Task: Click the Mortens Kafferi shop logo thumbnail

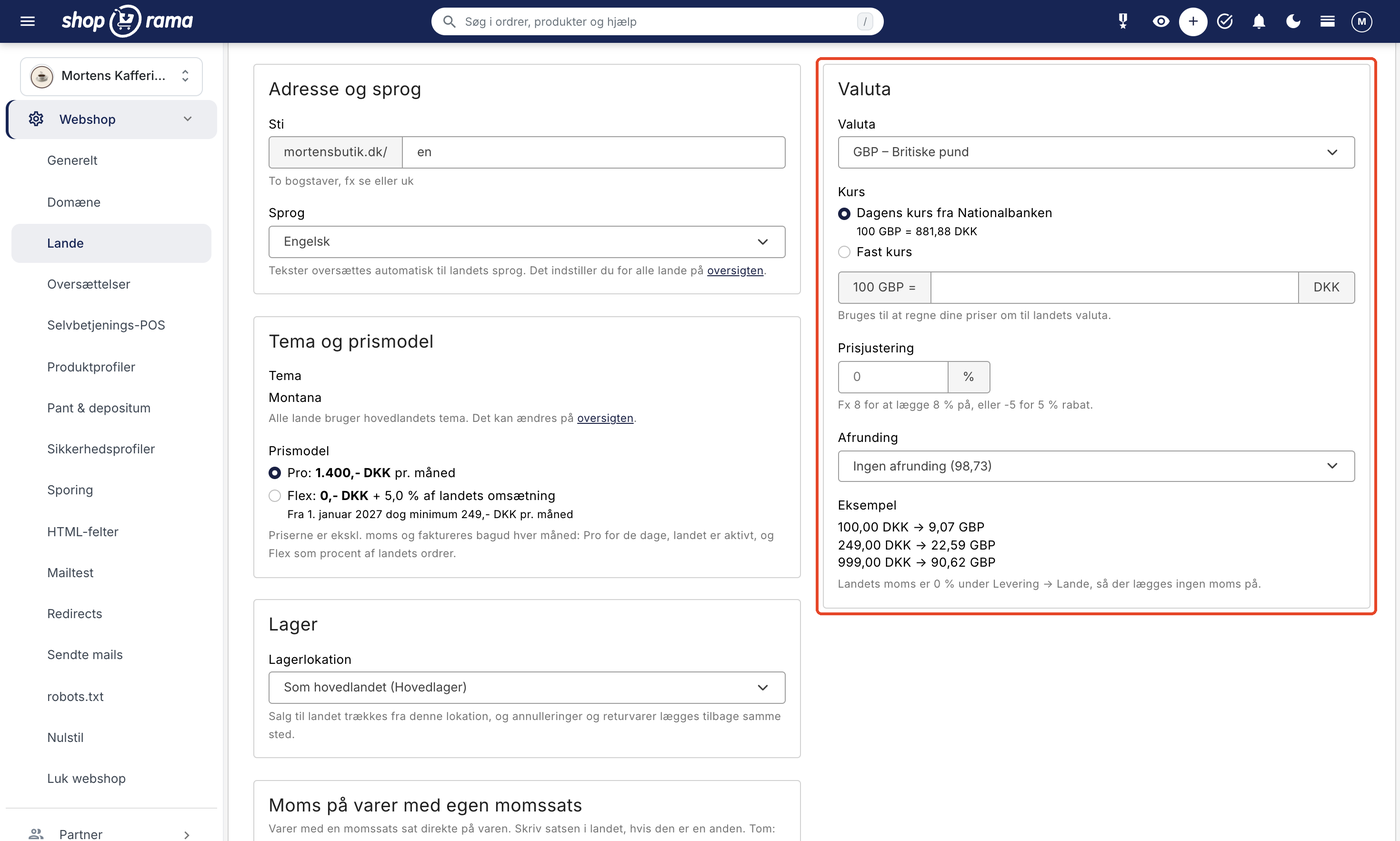Action: tap(42, 76)
